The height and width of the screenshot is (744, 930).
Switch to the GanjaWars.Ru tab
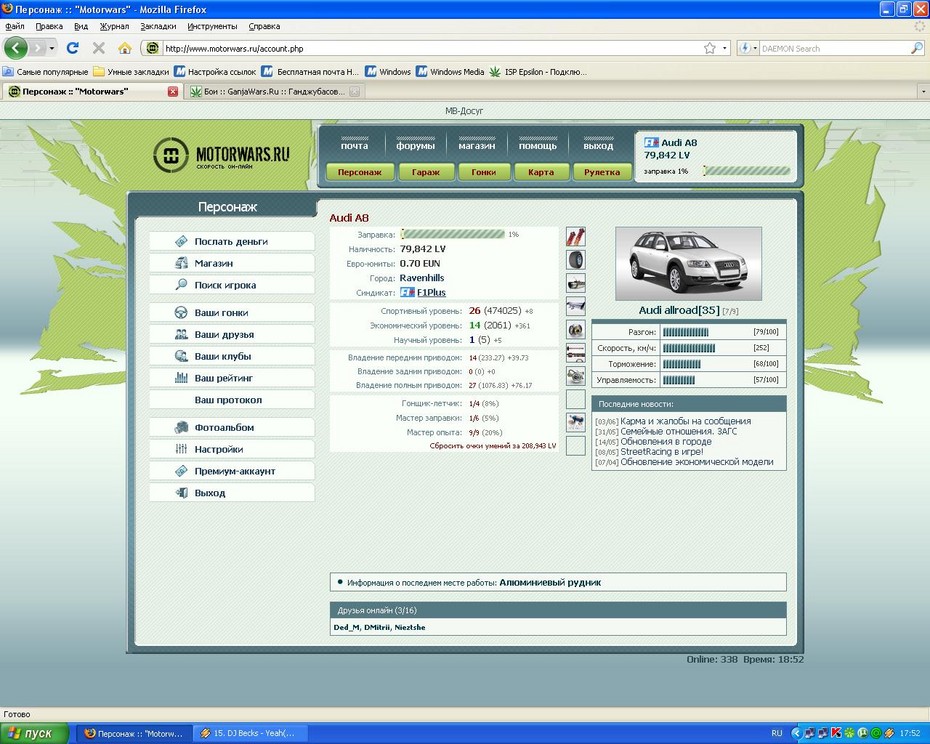pos(274,91)
